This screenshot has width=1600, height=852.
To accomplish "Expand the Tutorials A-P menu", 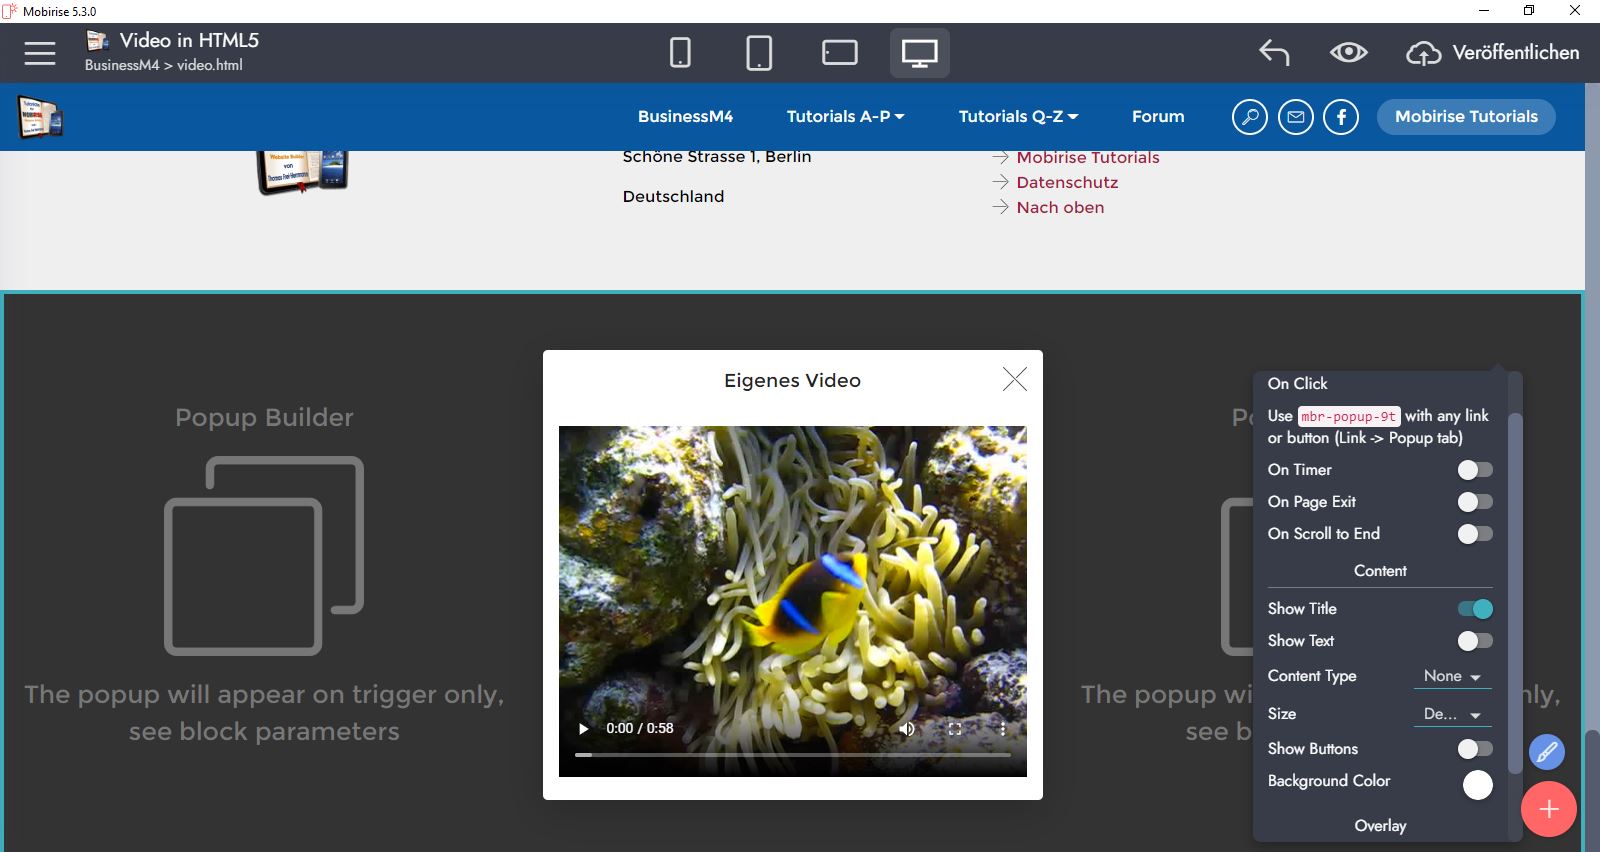I will (845, 117).
